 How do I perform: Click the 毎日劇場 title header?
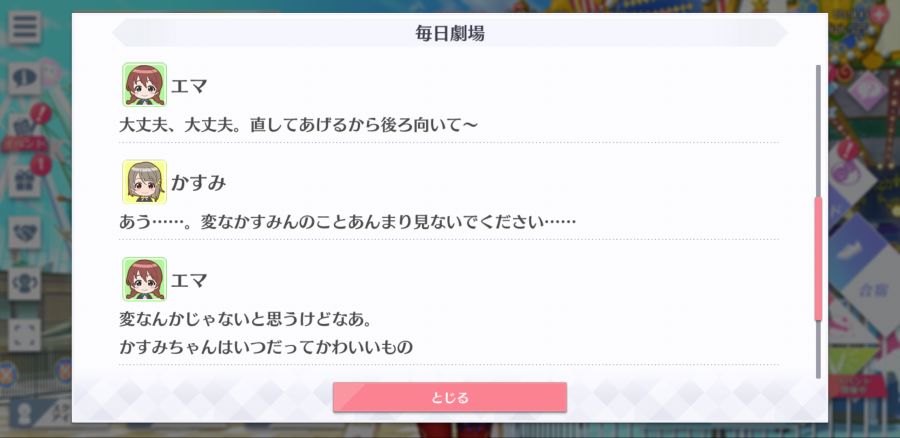tap(449, 33)
